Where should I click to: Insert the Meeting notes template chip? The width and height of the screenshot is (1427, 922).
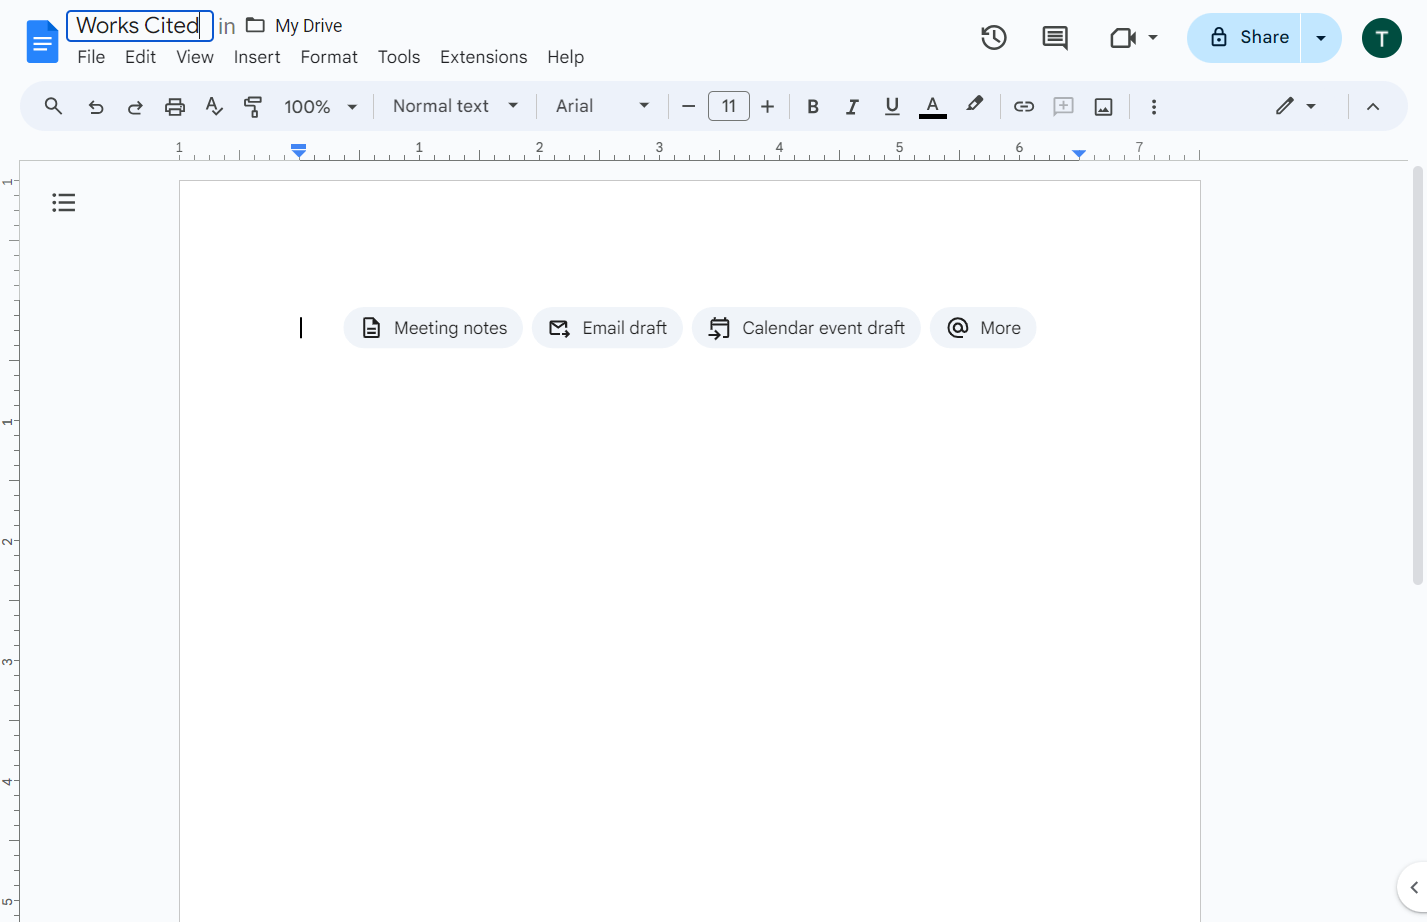[x=433, y=328]
